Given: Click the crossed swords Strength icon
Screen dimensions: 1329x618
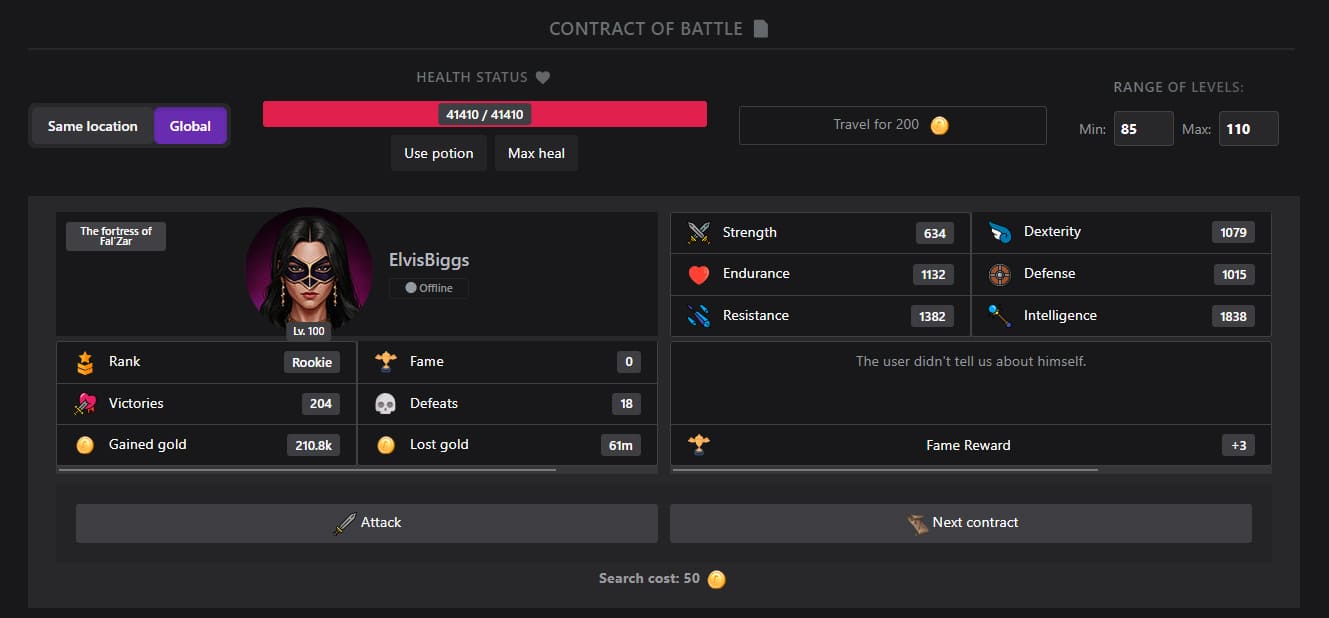Looking at the screenshot, I should point(698,232).
